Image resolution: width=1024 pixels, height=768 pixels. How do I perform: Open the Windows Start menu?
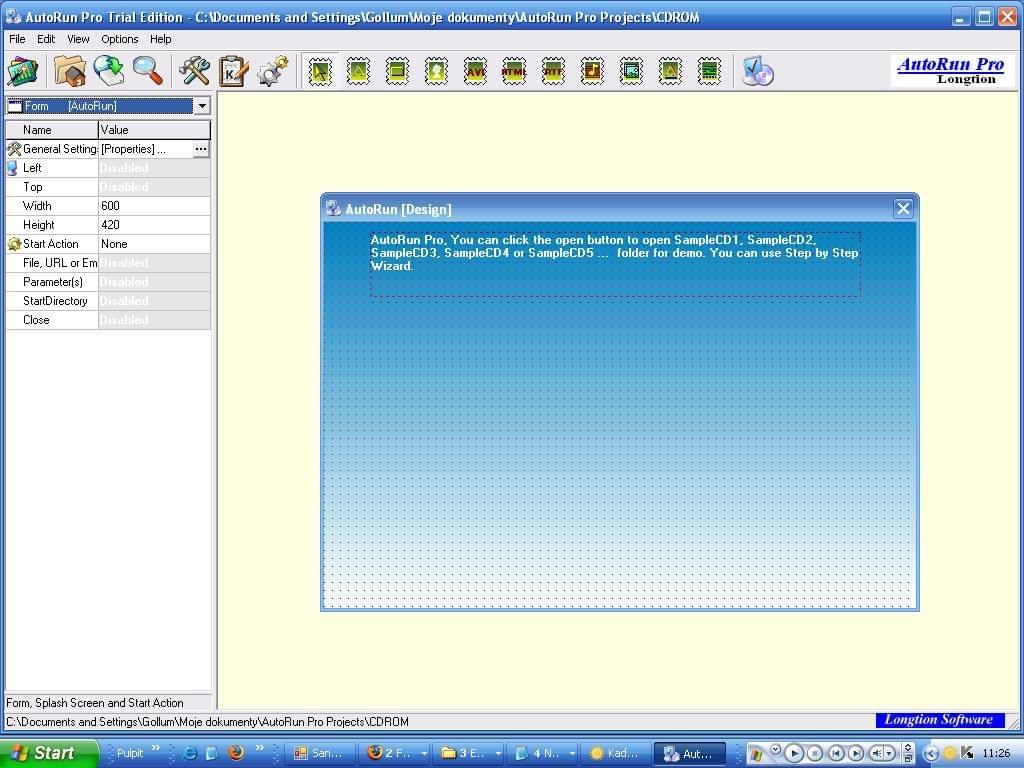48,753
